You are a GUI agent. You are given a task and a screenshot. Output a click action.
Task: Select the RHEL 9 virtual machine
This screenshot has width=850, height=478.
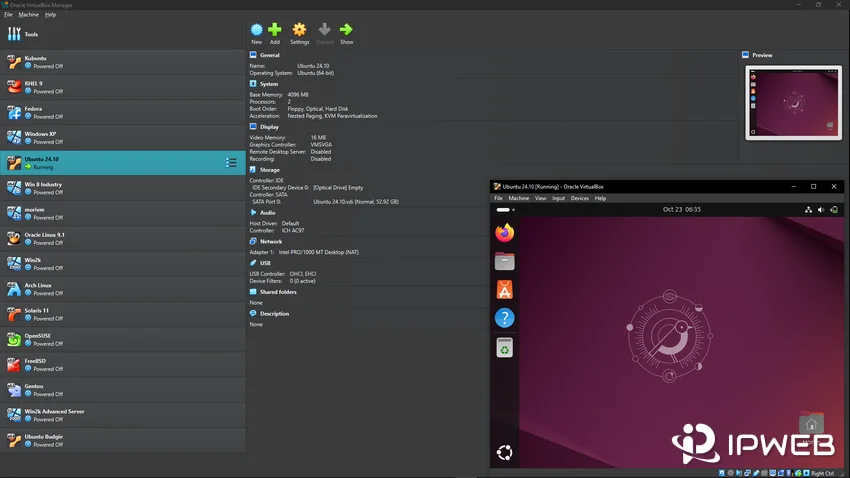pos(123,87)
